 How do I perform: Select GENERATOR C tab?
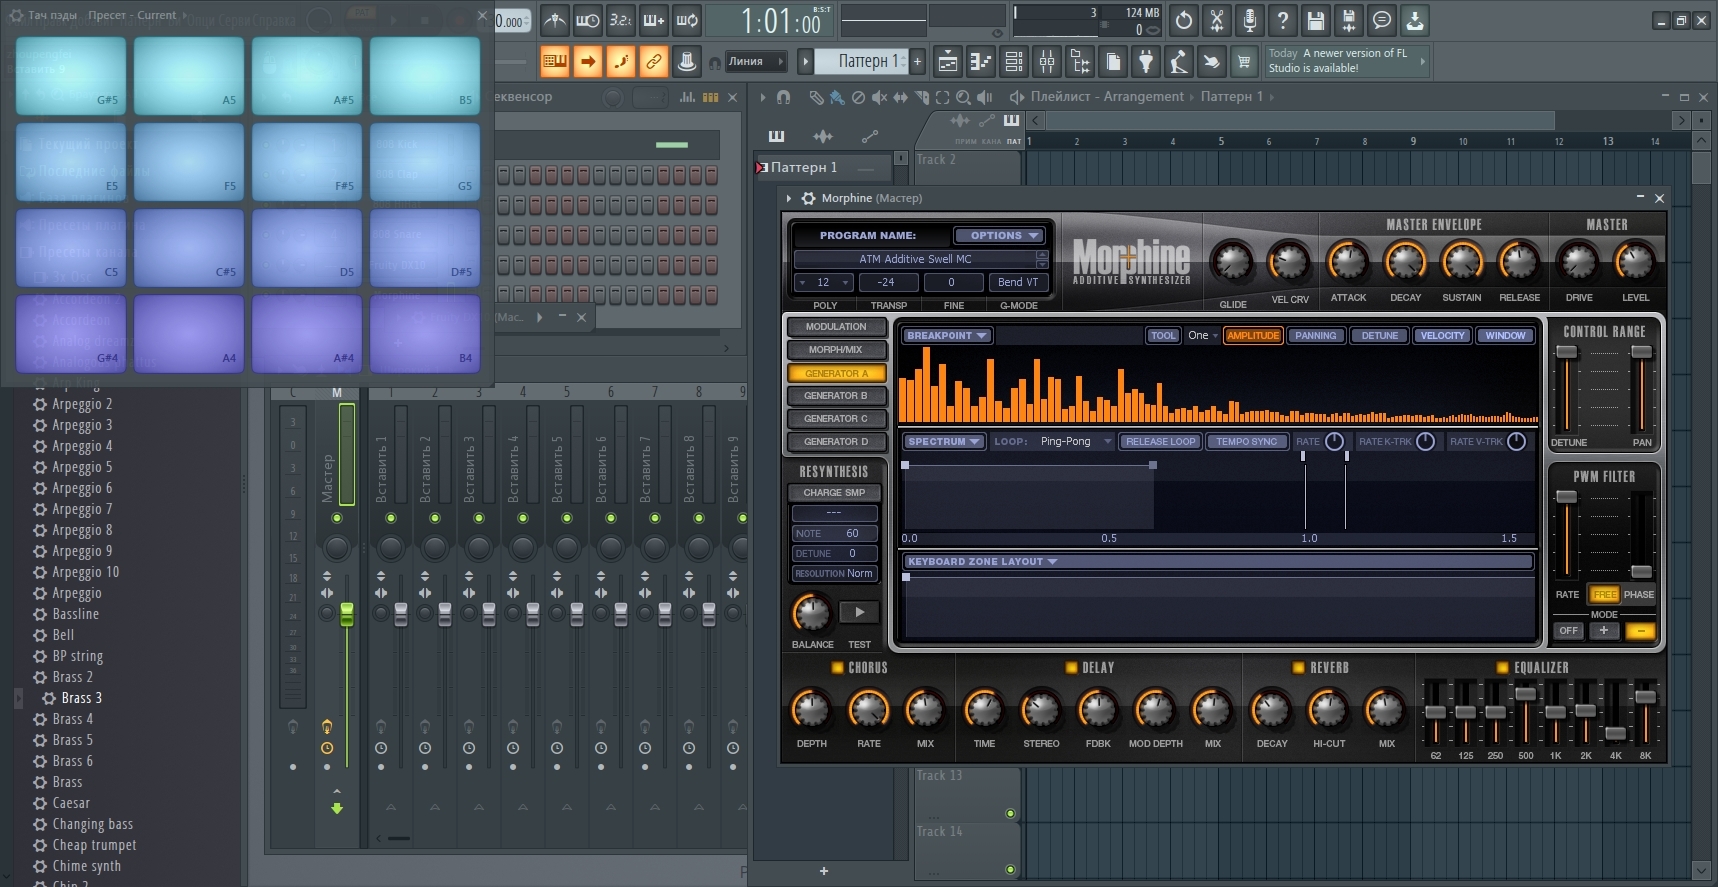pyautogui.click(x=836, y=419)
